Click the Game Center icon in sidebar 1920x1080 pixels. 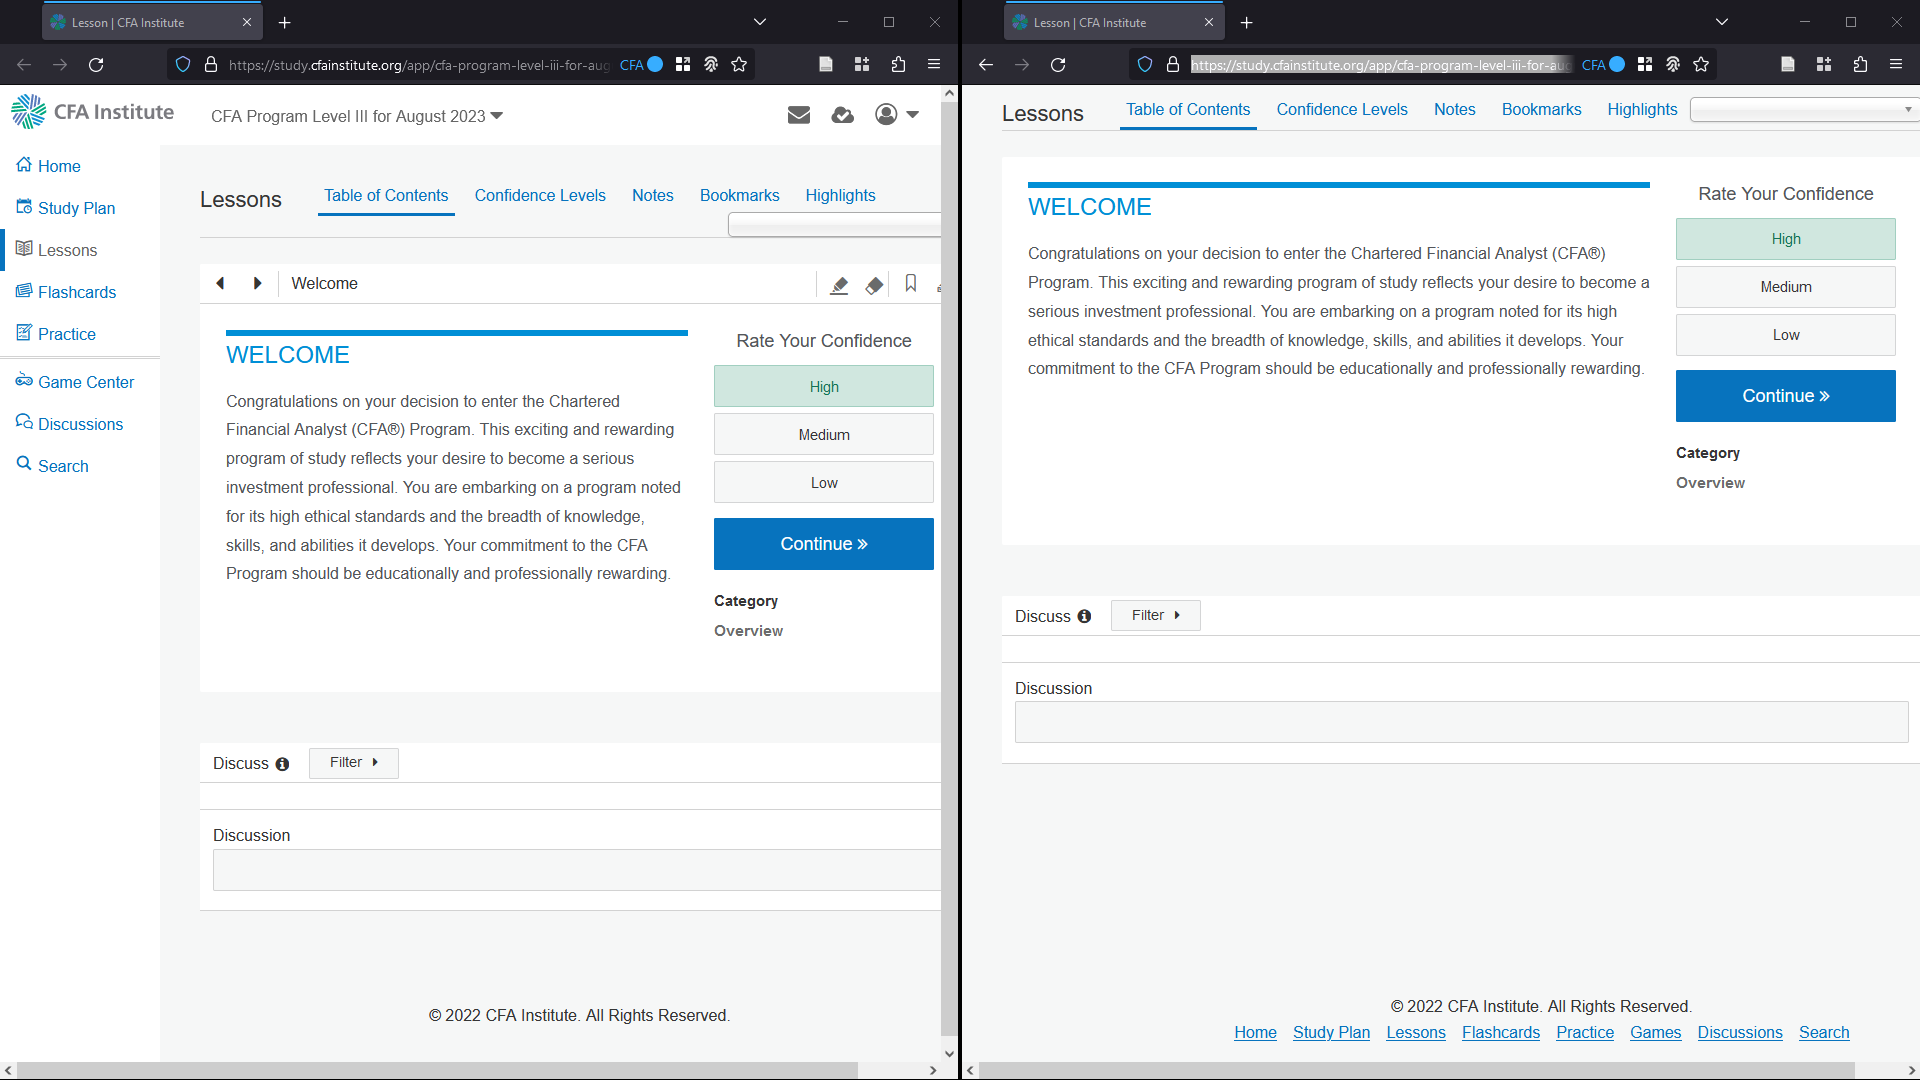tap(24, 380)
